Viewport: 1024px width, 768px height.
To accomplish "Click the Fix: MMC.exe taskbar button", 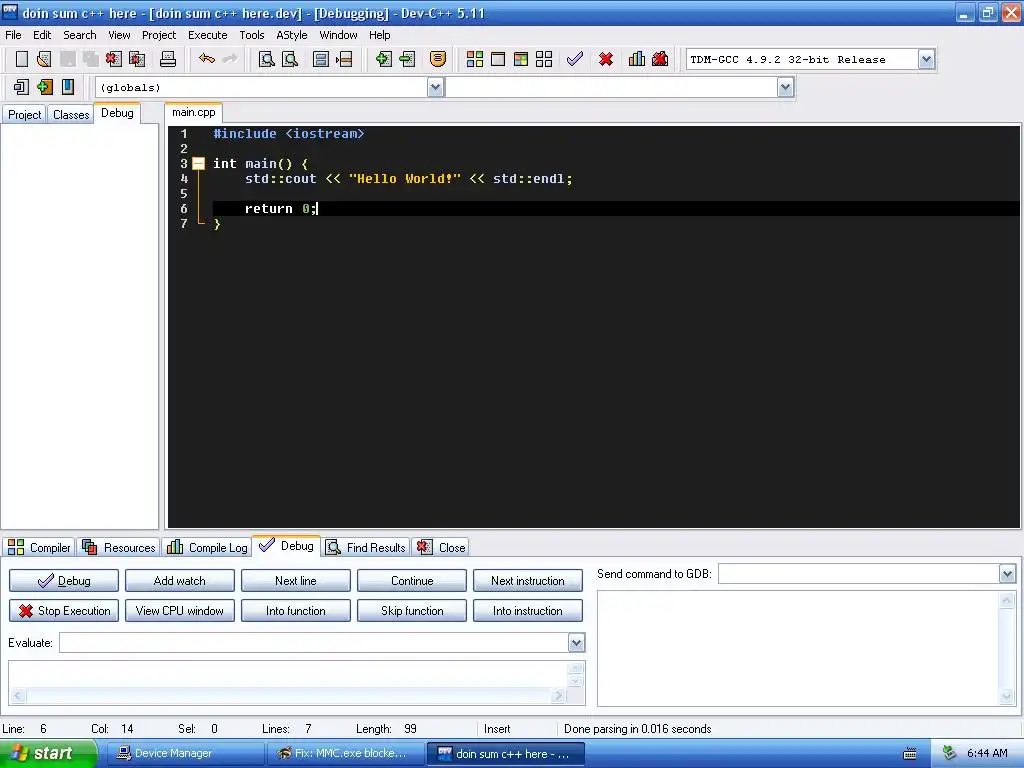I will (345, 754).
